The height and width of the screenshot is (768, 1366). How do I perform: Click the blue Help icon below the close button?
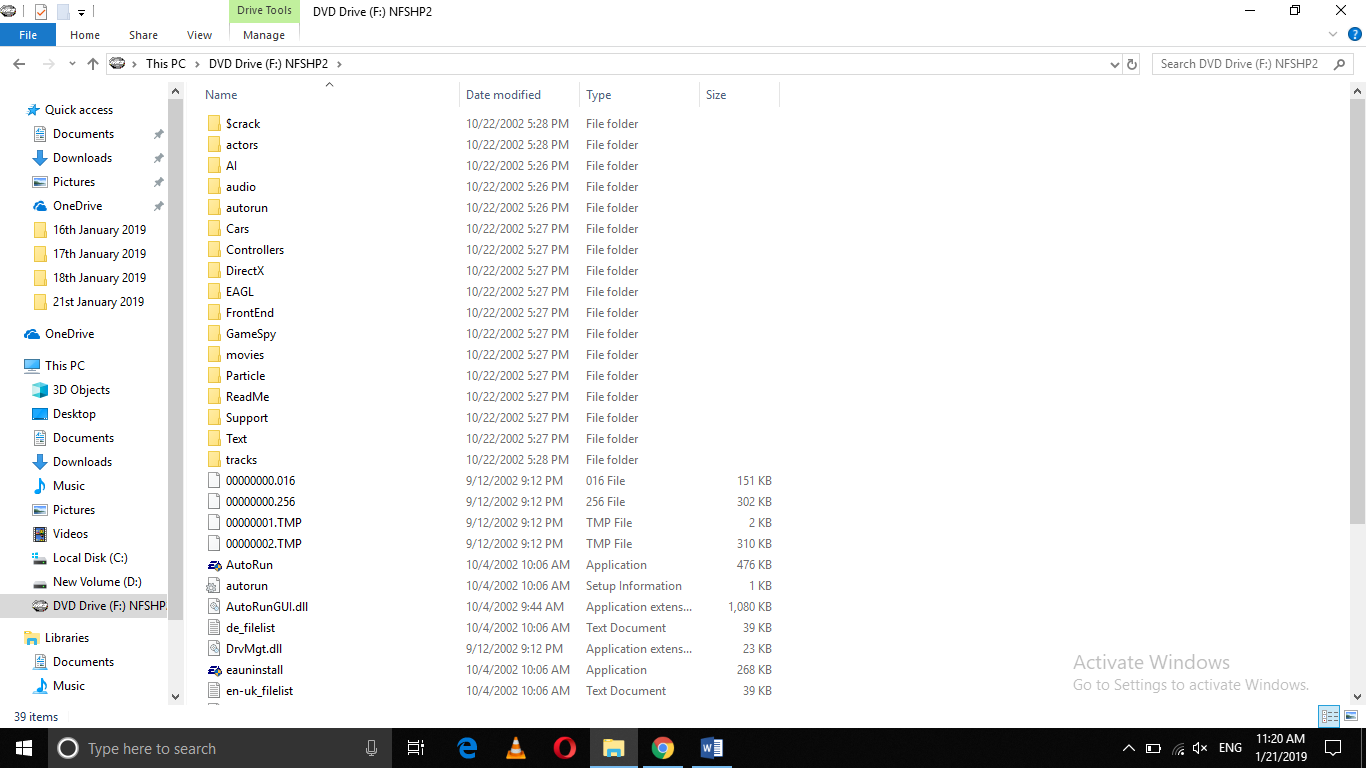pos(1357,33)
